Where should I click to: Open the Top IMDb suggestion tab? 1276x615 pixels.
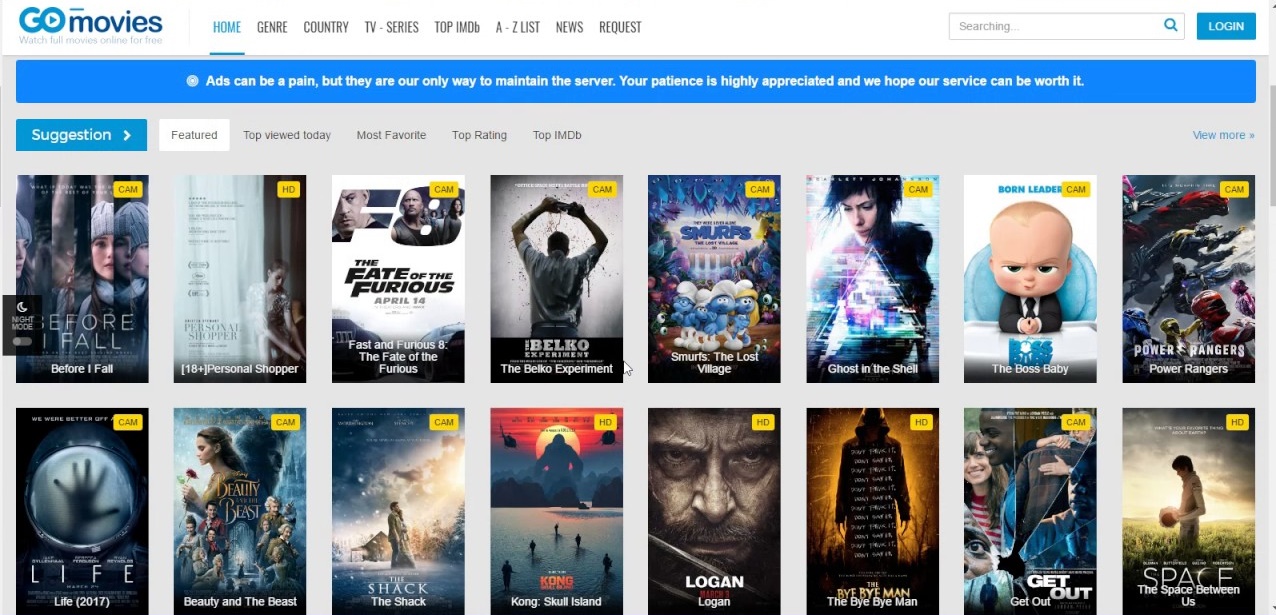pyautogui.click(x=556, y=135)
